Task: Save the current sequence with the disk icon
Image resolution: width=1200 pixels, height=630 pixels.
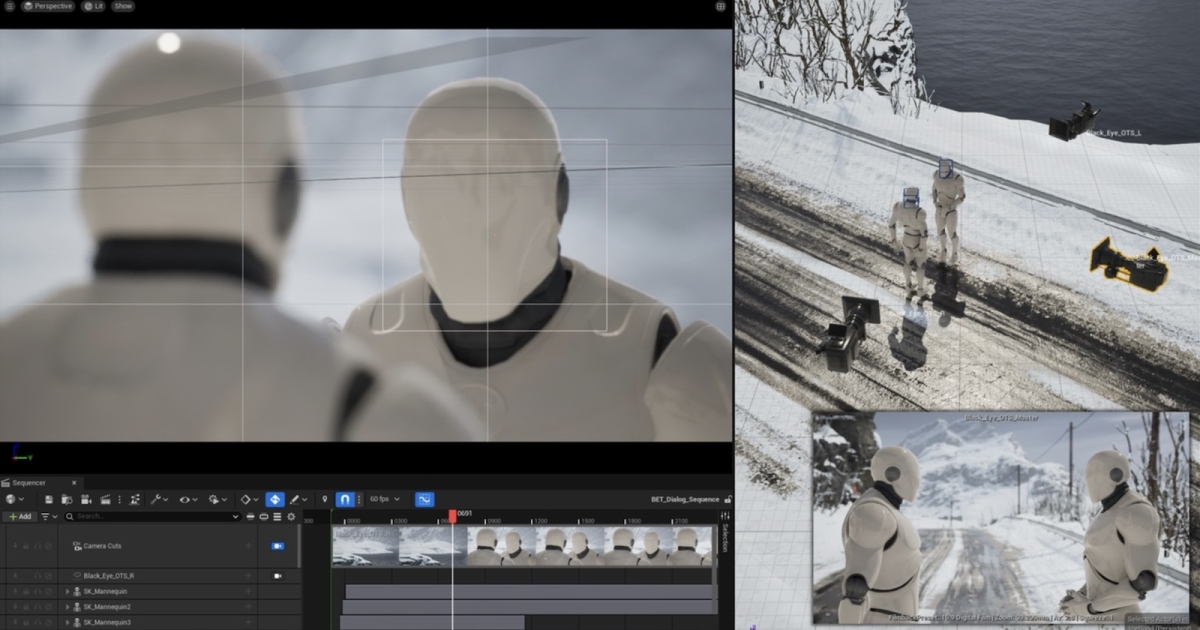Action: coord(49,499)
